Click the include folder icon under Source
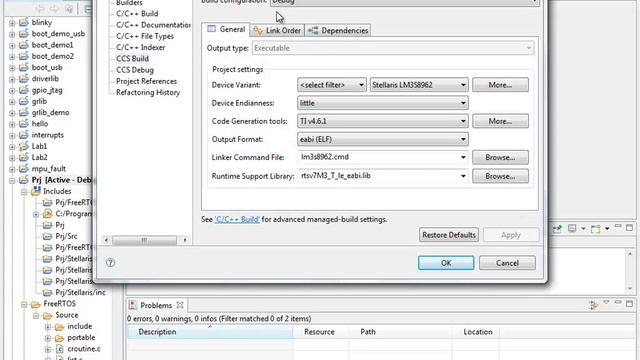Image resolution: width=640 pixels, height=360 pixels. 60,327
